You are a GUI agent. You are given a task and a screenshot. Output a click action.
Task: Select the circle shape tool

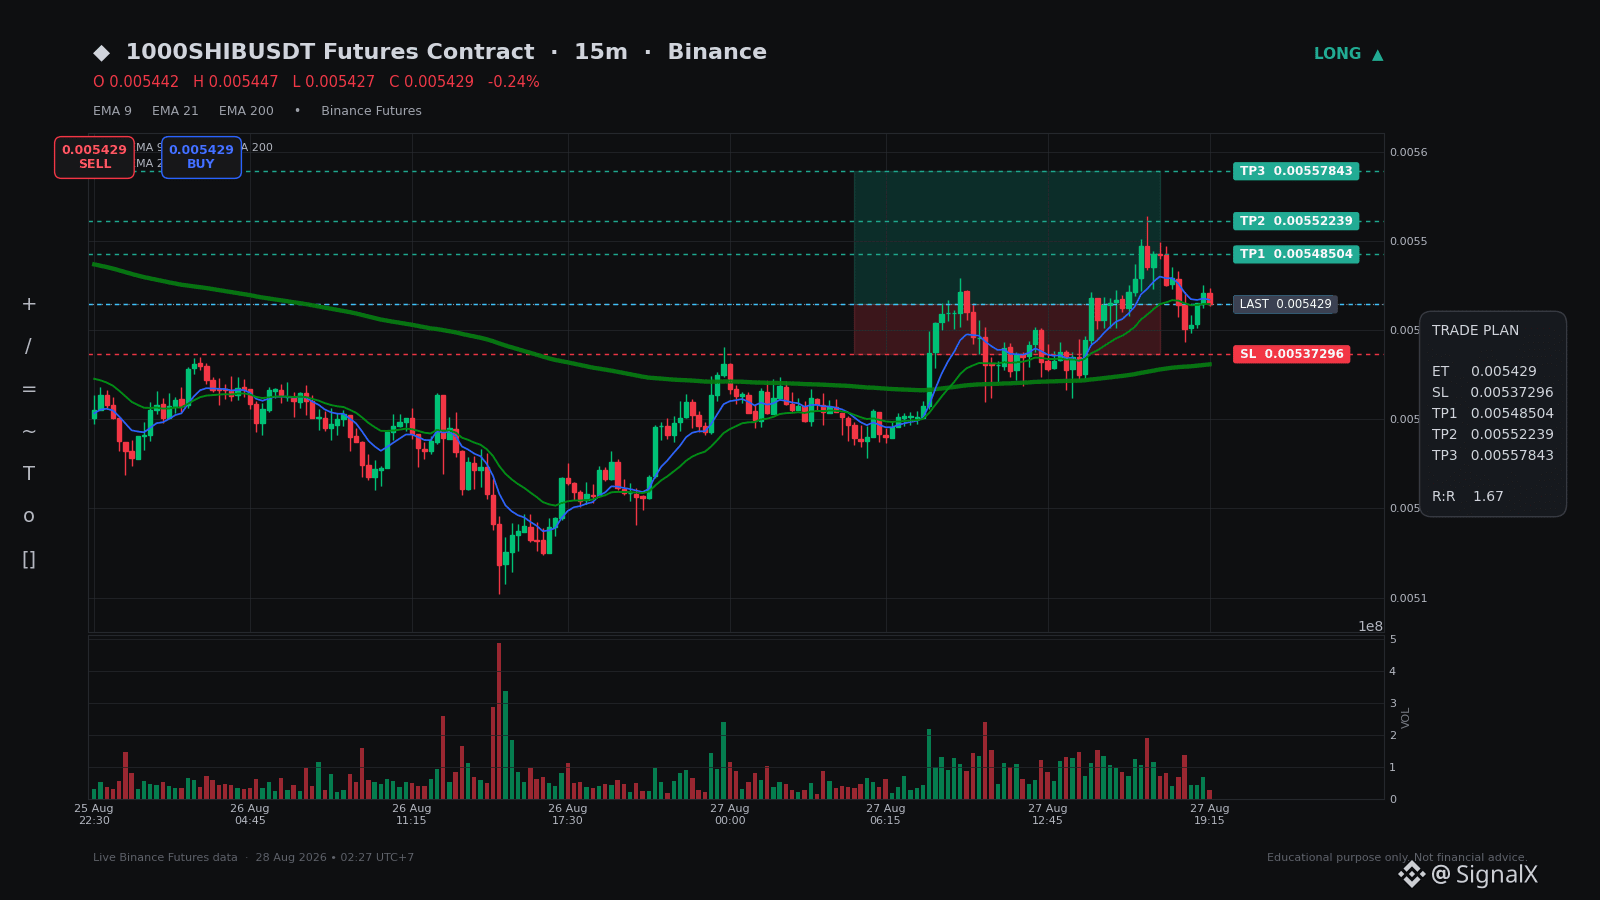(29, 516)
